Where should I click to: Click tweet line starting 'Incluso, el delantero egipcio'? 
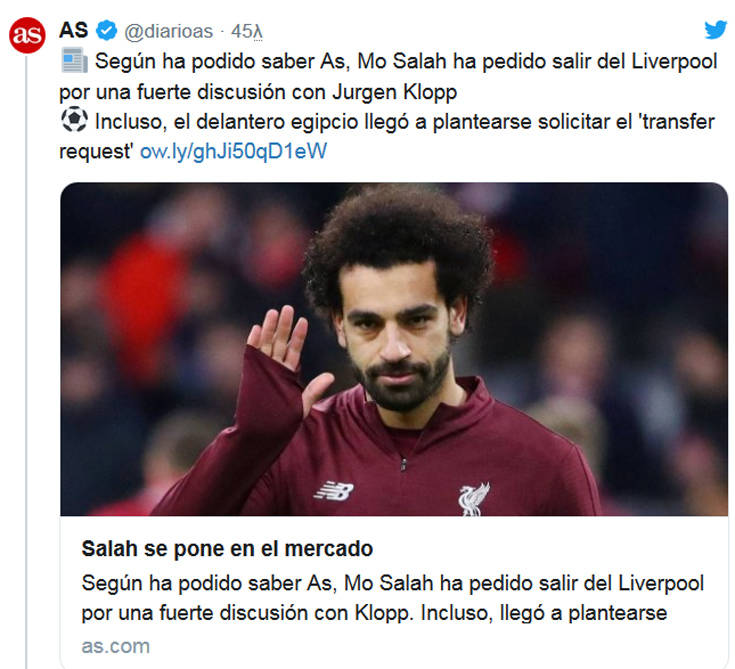[x=405, y=122]
